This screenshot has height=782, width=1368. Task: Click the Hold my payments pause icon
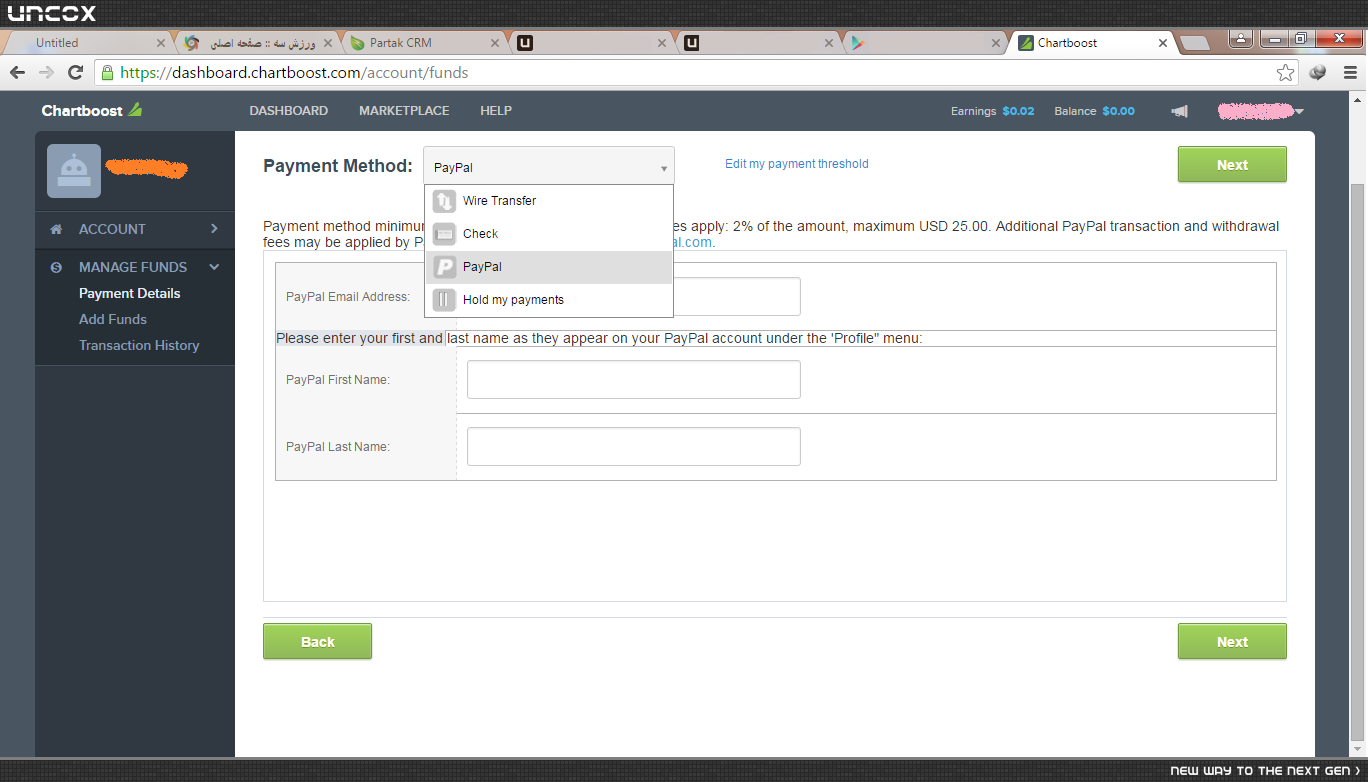point(444,300)
